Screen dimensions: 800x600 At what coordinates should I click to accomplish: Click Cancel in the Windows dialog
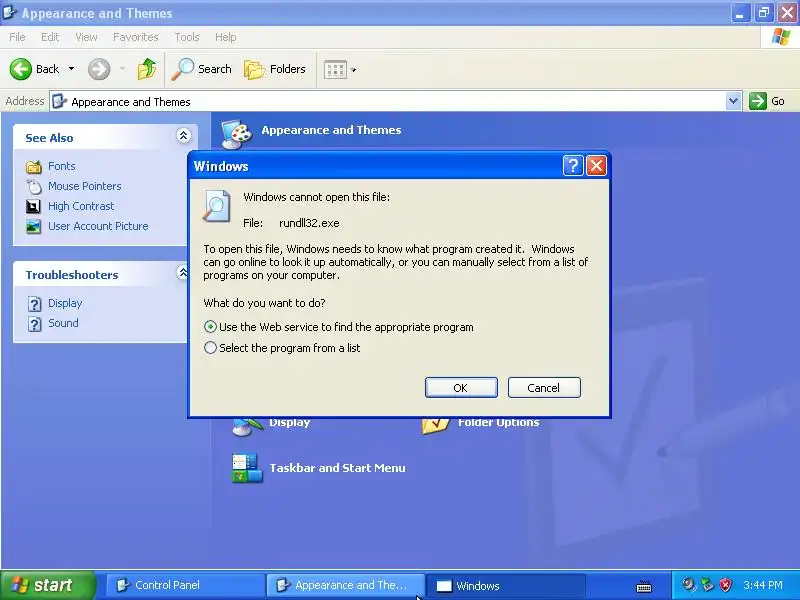[x=544, y=388]
